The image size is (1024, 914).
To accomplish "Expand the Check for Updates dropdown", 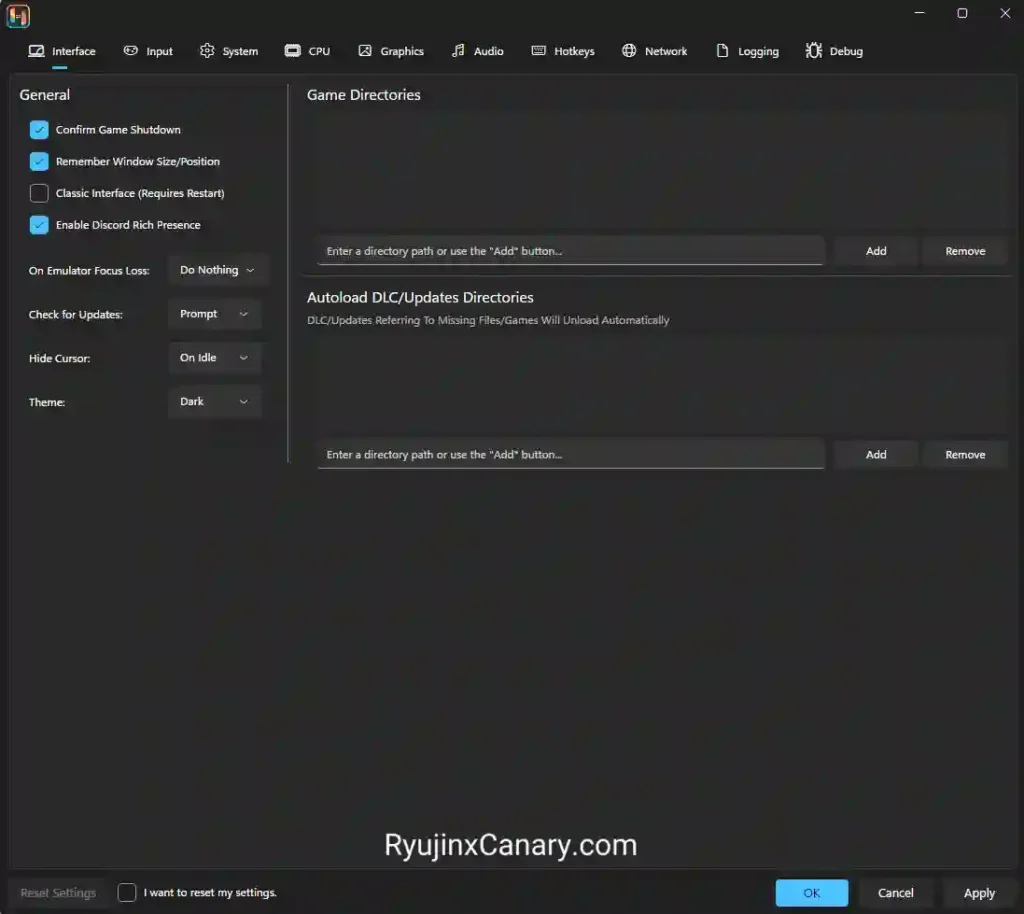I will point(214,314).
